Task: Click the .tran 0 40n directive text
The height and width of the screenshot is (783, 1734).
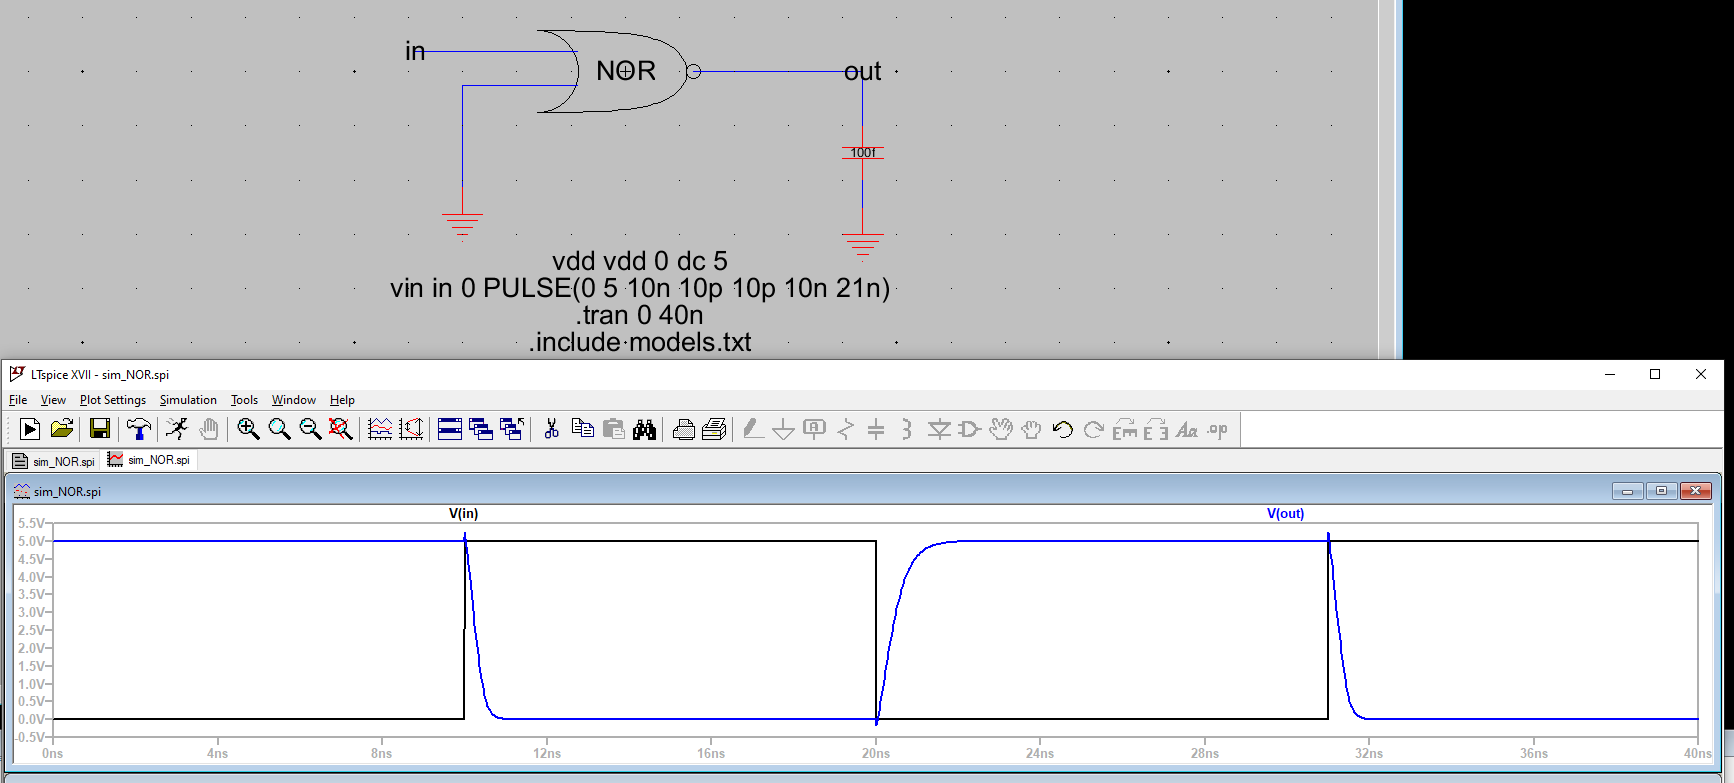Action: click(639, 315)
